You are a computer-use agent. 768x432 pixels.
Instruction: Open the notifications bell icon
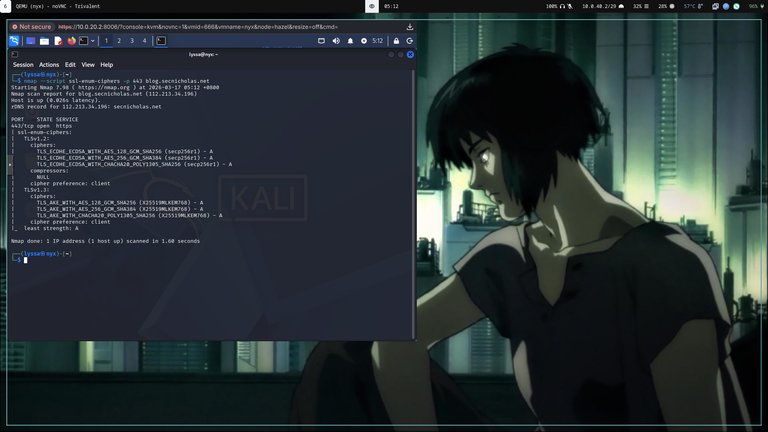click(350, 41)
